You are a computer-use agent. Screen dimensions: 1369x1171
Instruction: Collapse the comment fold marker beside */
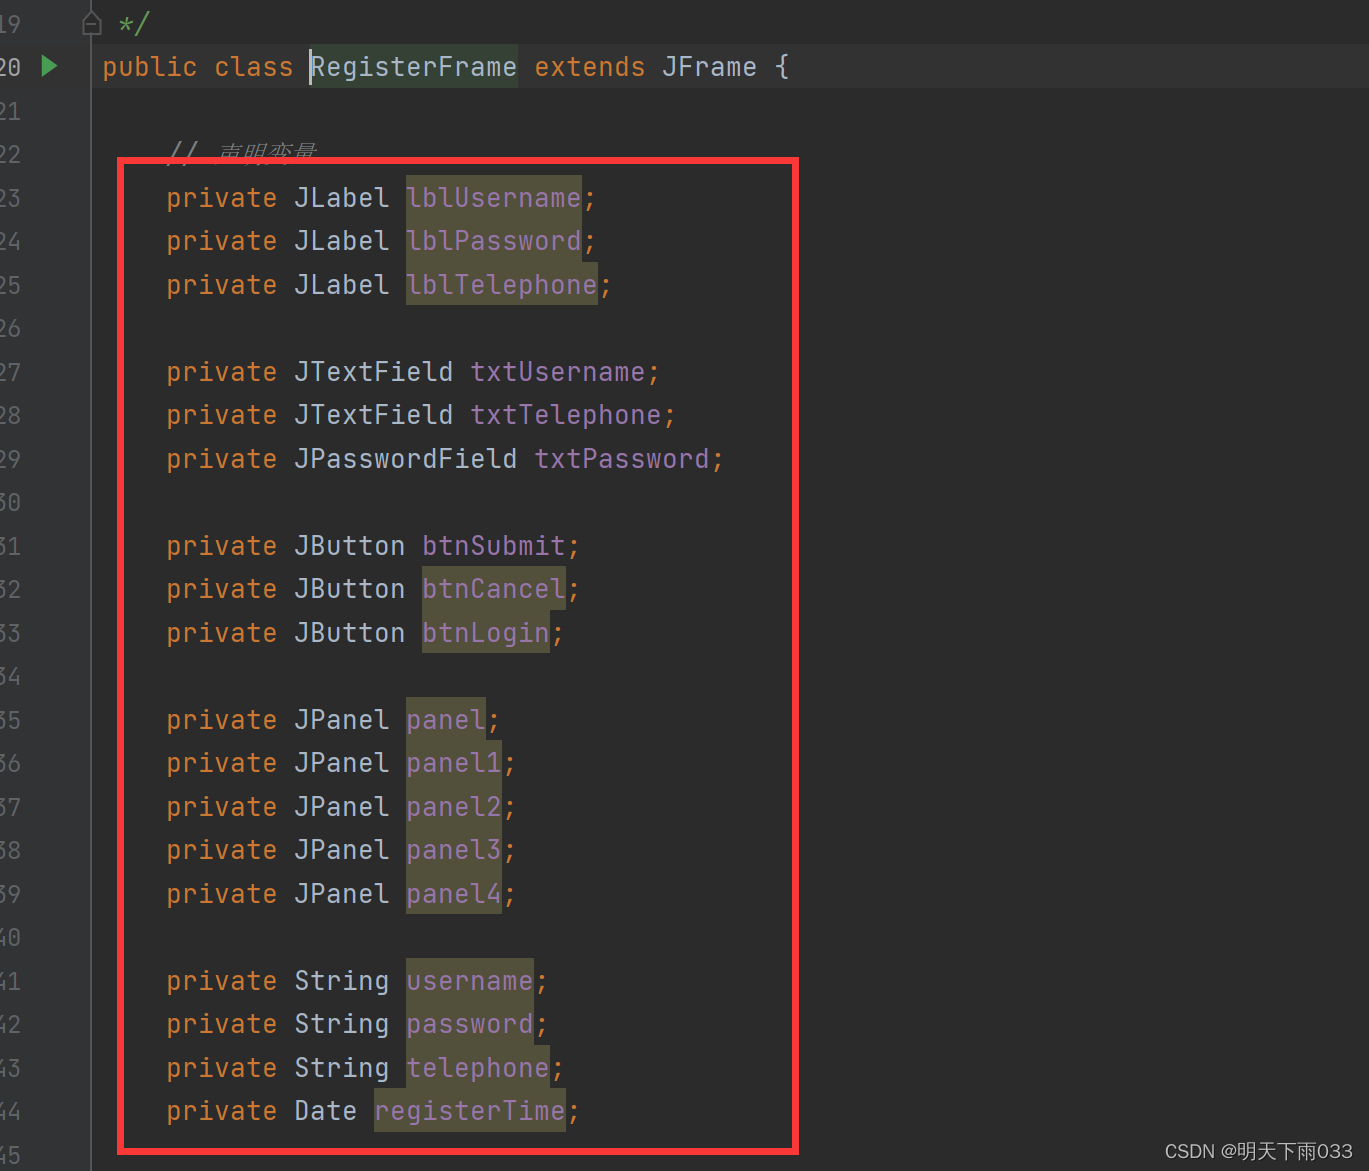(91, 23)
